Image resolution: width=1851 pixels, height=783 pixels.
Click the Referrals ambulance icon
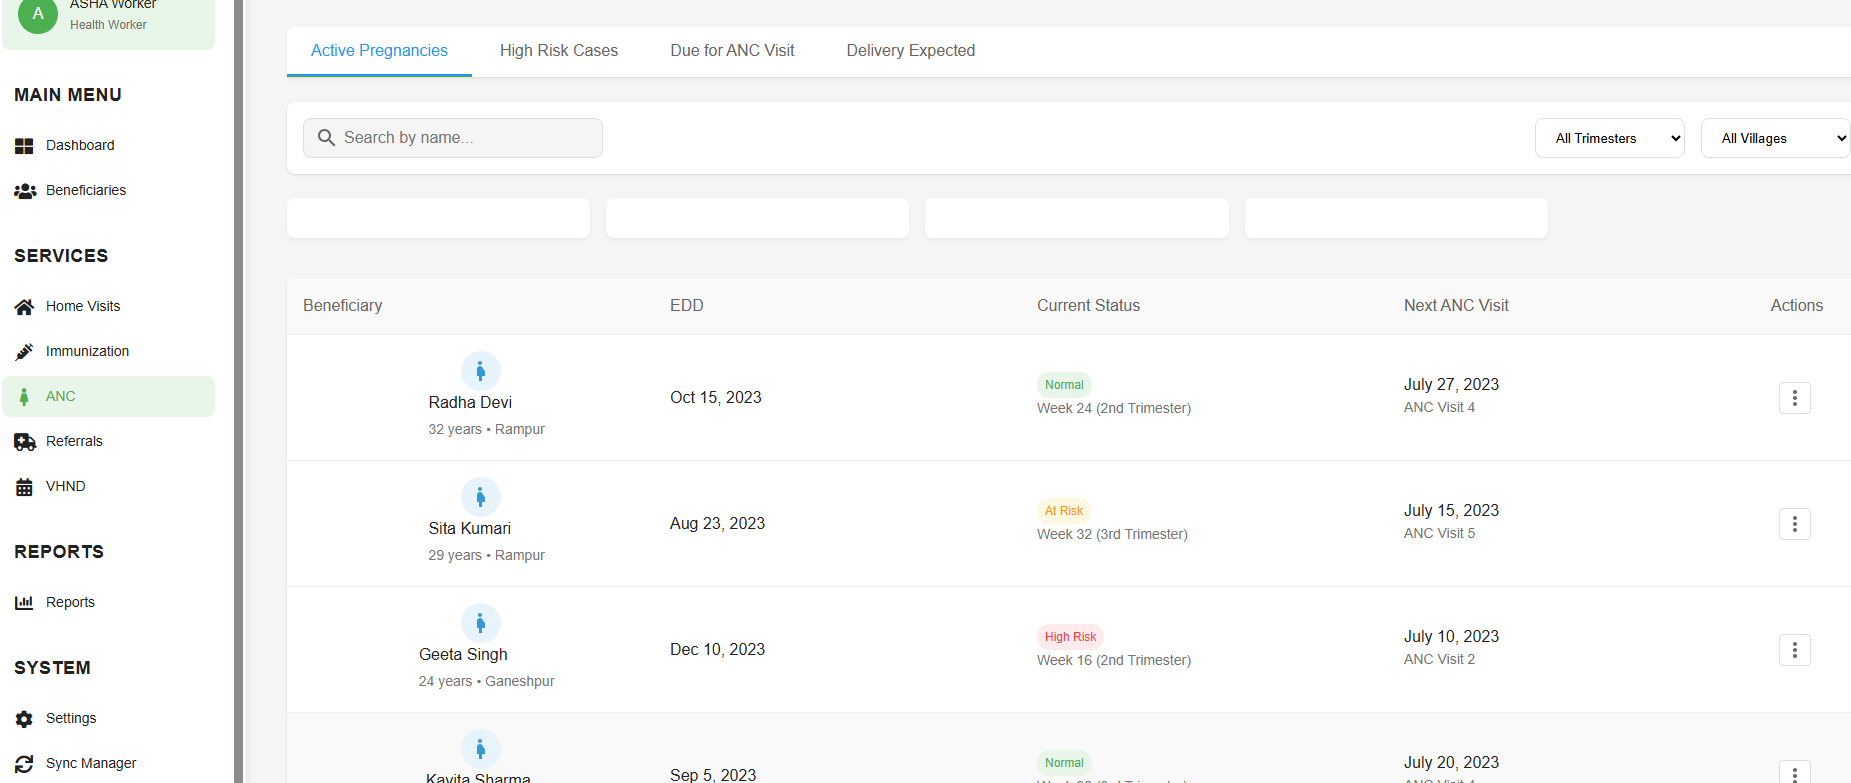coord(24,442)
